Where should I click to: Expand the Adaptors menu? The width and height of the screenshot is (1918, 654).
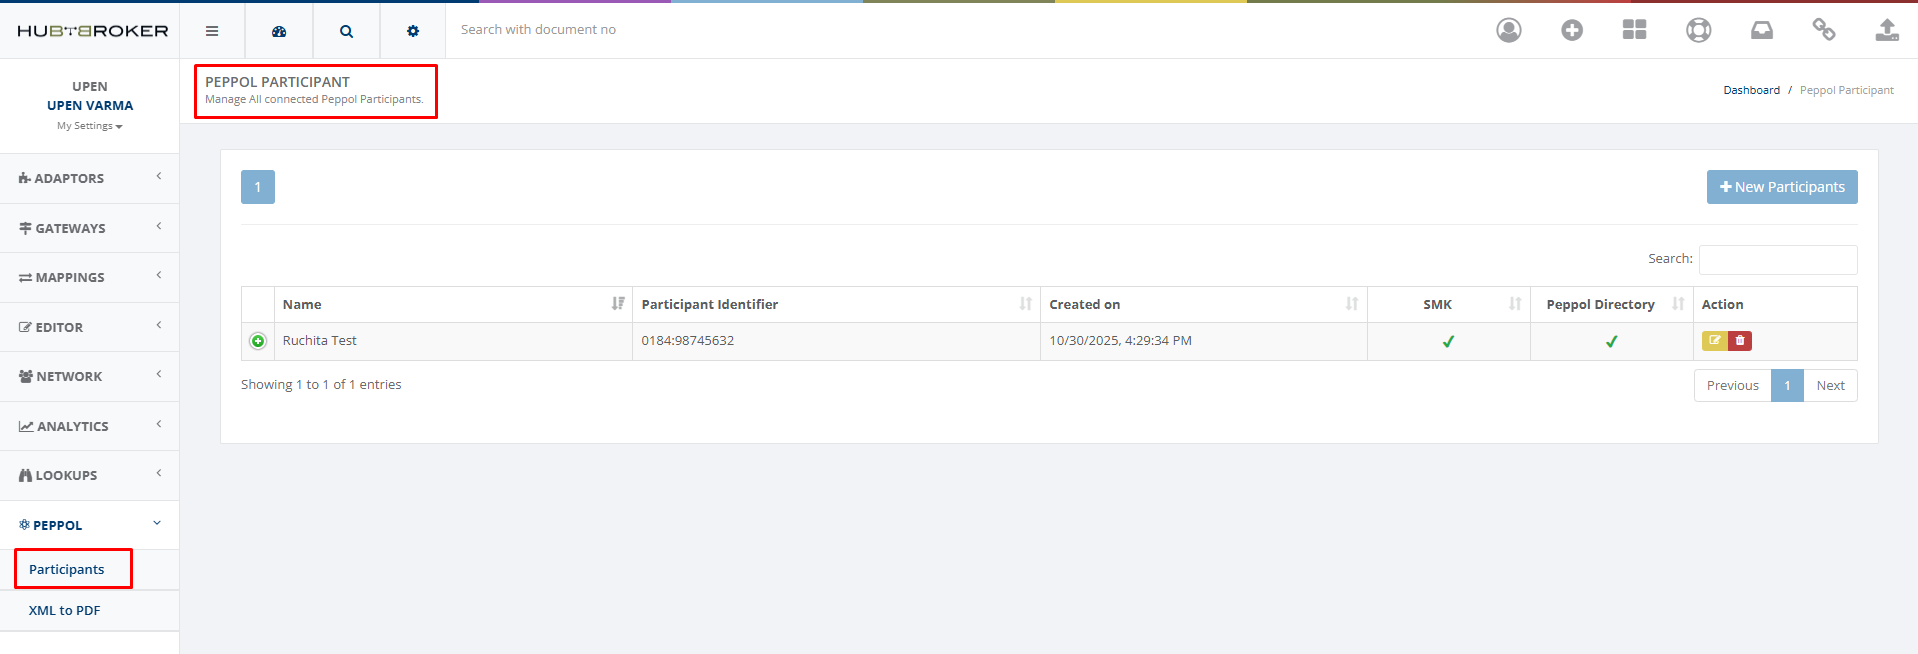90,178
